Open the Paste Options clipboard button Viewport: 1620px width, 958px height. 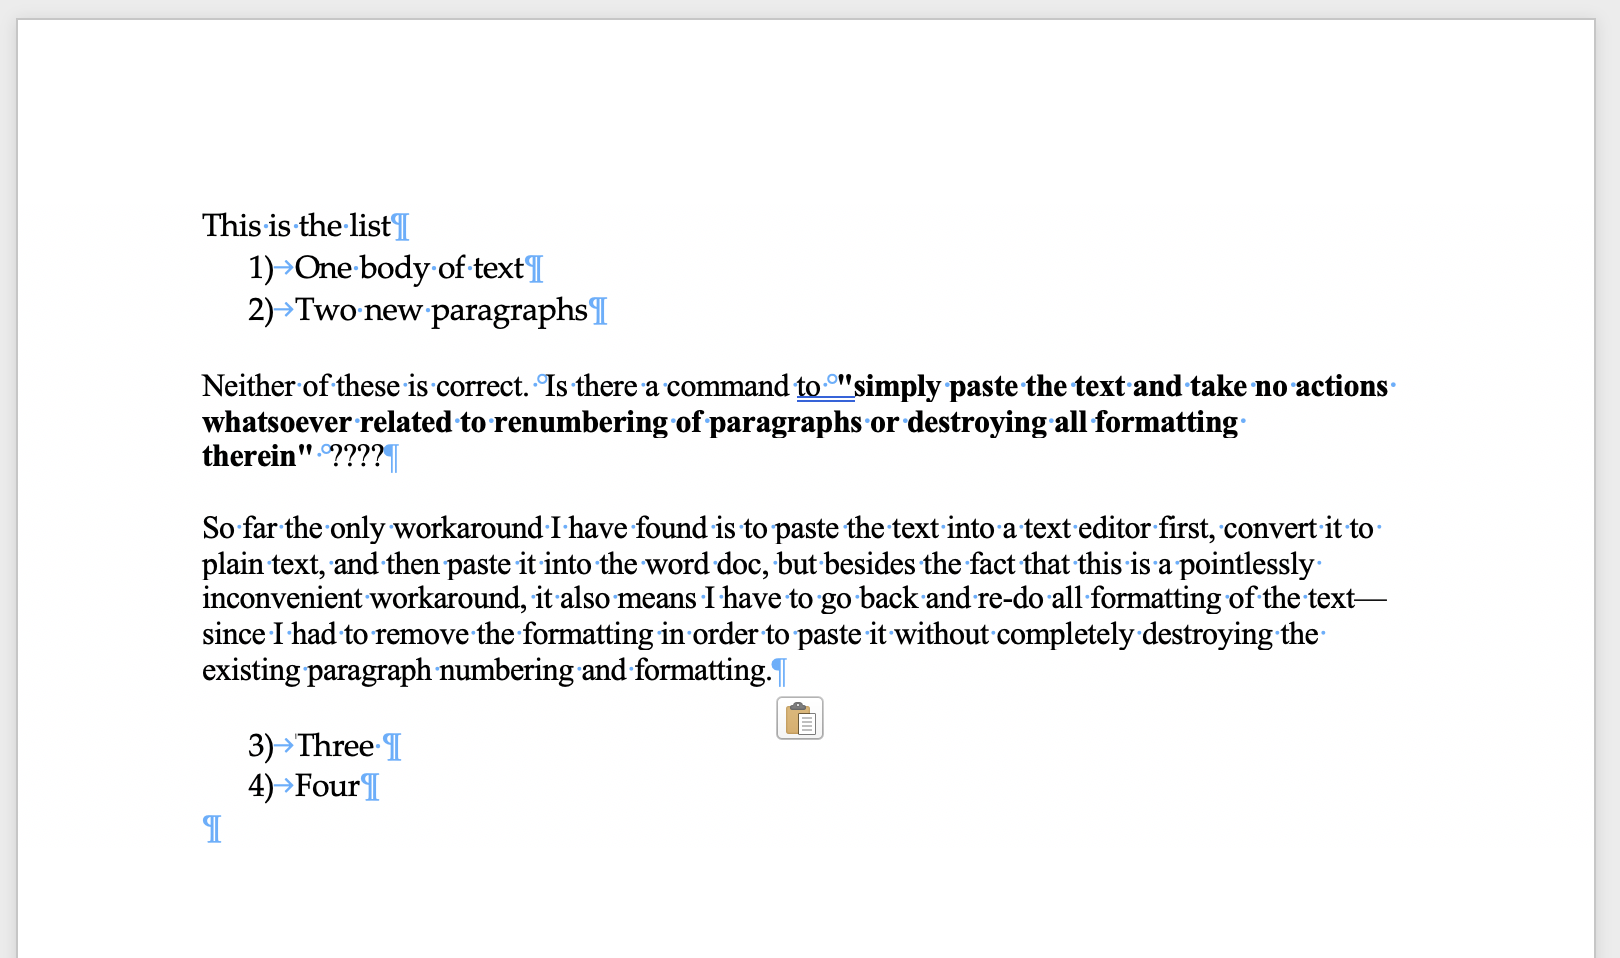[800, 718]
